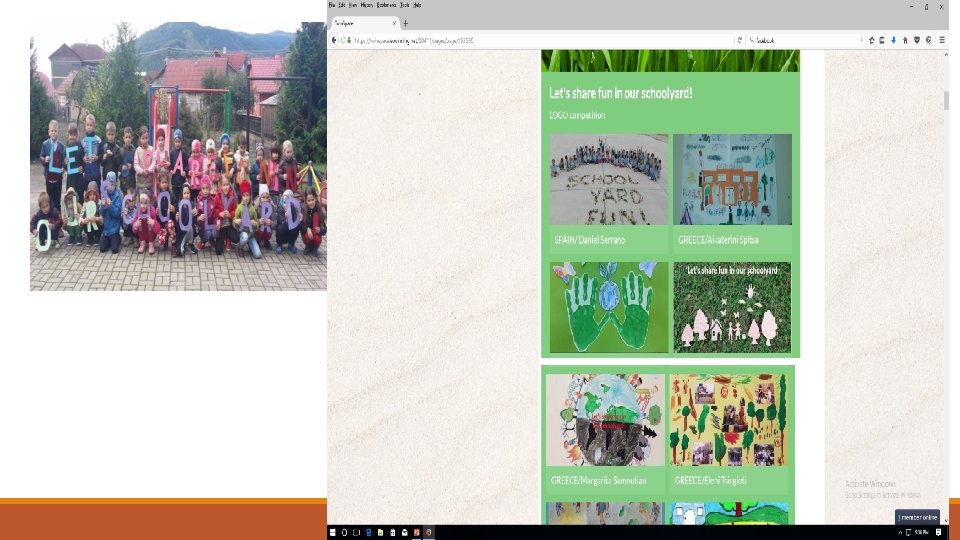Viewport: 960px width, 540px height.
Task: Click the LOGO competition subtitle
Action: point(577,115)
